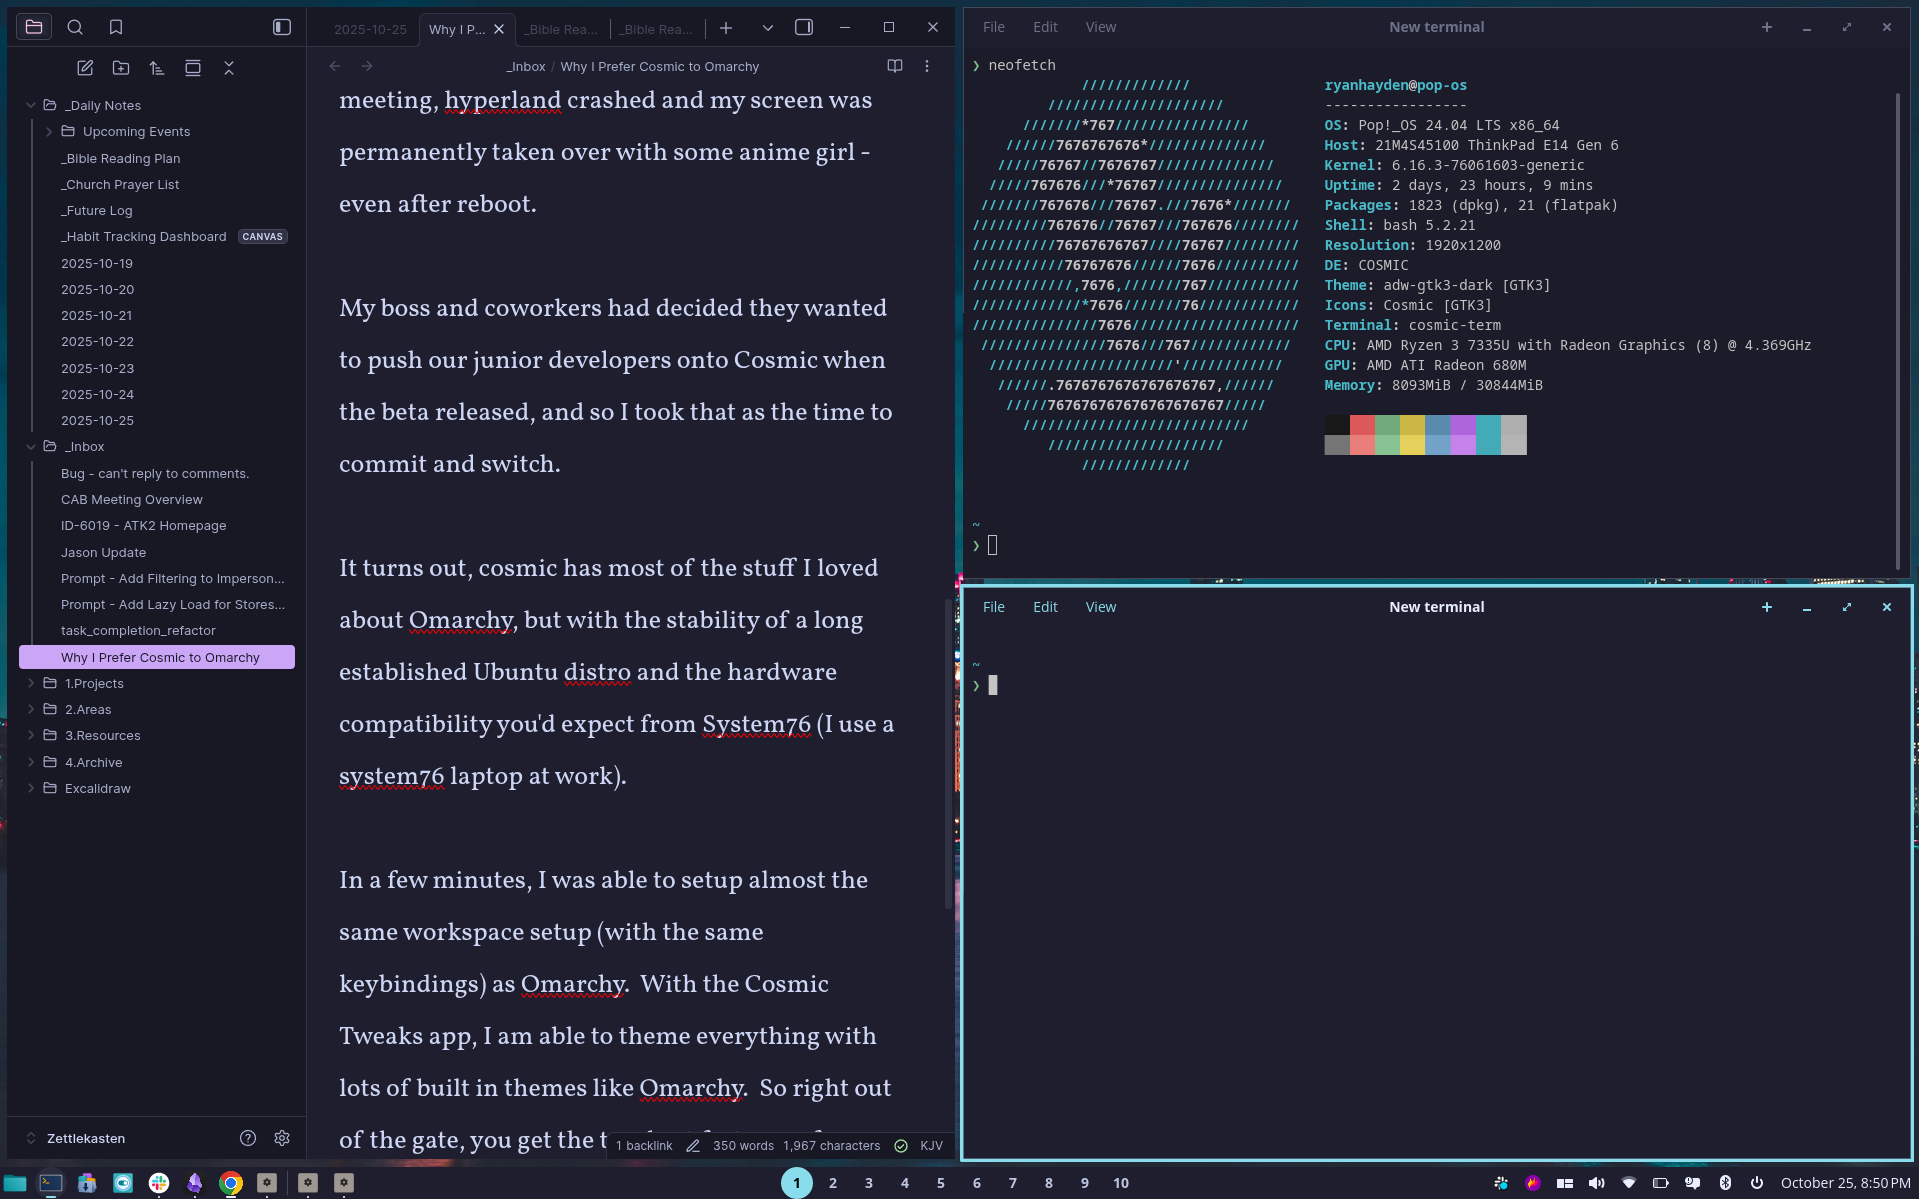Click the red color block in neofetch
This screenshot has width=1919, height=1199.
click(x=1362, y=425)
